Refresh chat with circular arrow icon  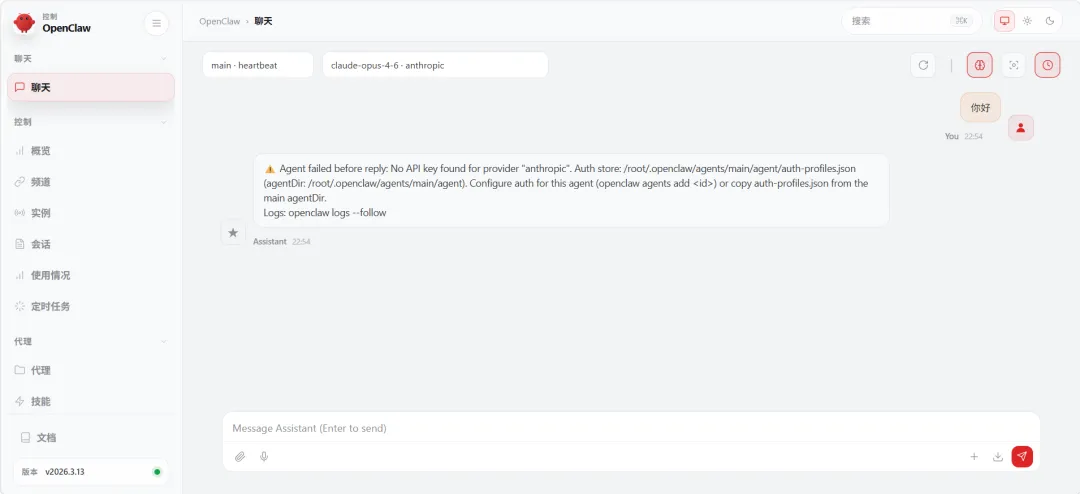point(923,65)
